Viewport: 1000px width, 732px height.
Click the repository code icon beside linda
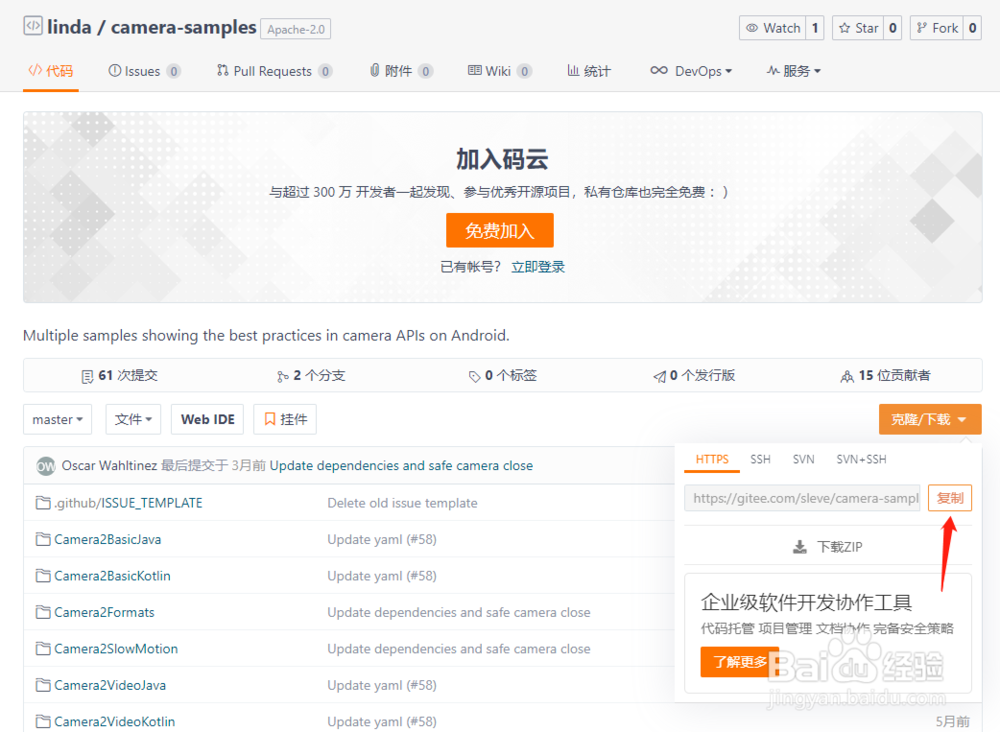33,26
